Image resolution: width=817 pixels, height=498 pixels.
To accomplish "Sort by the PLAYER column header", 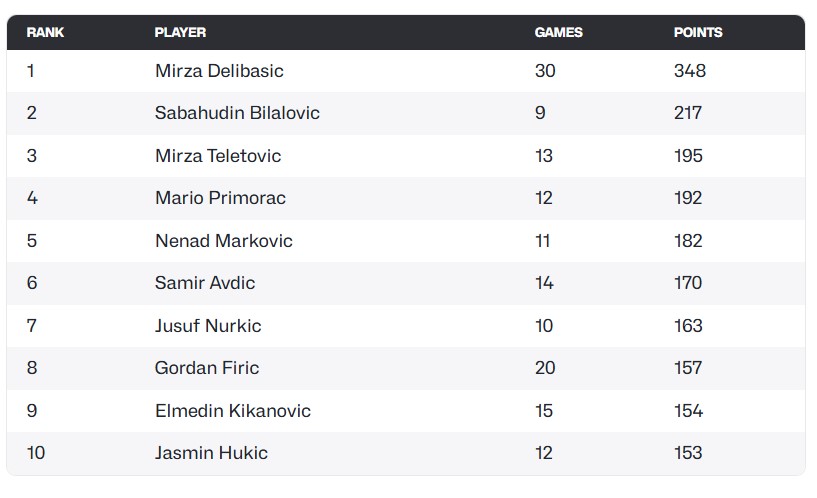I will pos(180,32).
